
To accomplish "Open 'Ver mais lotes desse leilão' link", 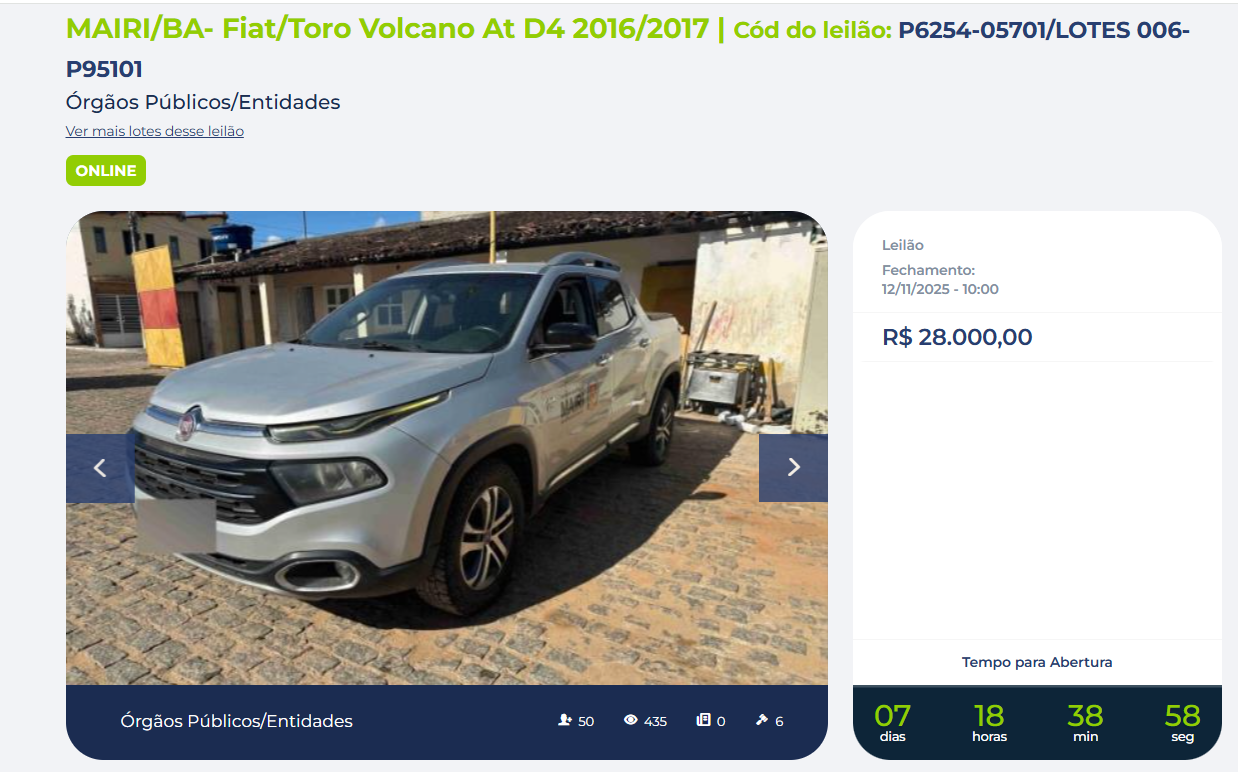I will [155, 131].
